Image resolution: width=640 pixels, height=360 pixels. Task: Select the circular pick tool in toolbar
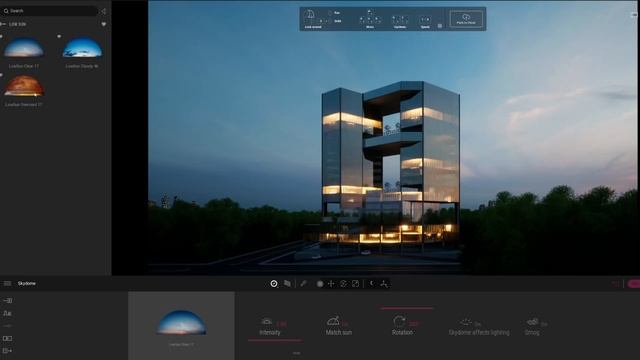[x=274, y=283]
